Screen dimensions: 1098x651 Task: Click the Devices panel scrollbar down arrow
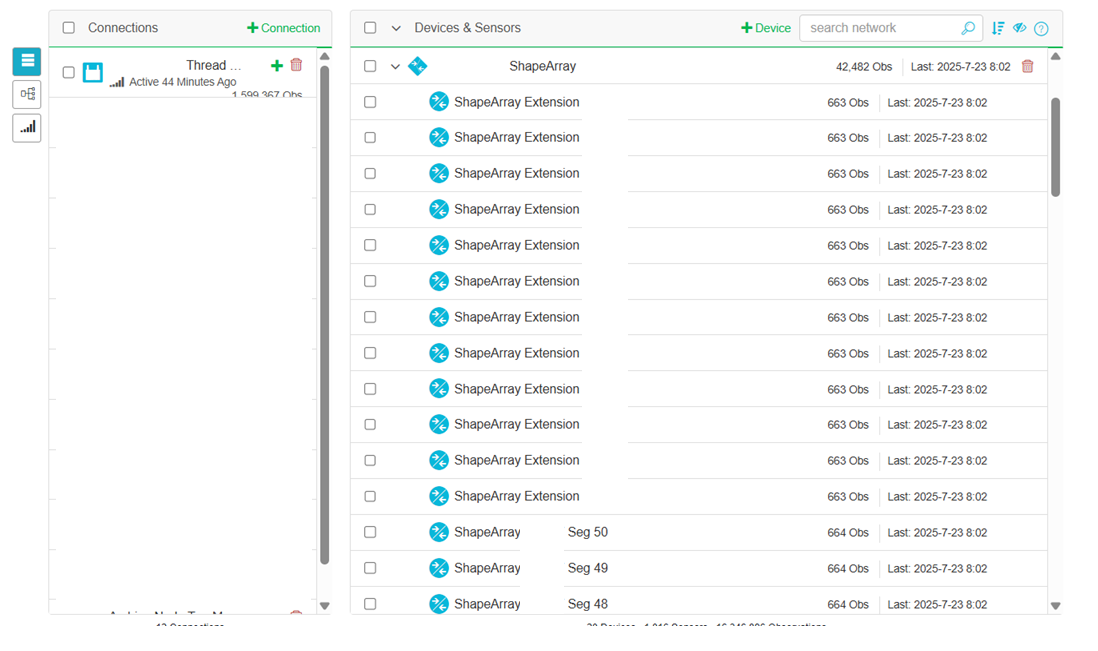(1055, 606)
